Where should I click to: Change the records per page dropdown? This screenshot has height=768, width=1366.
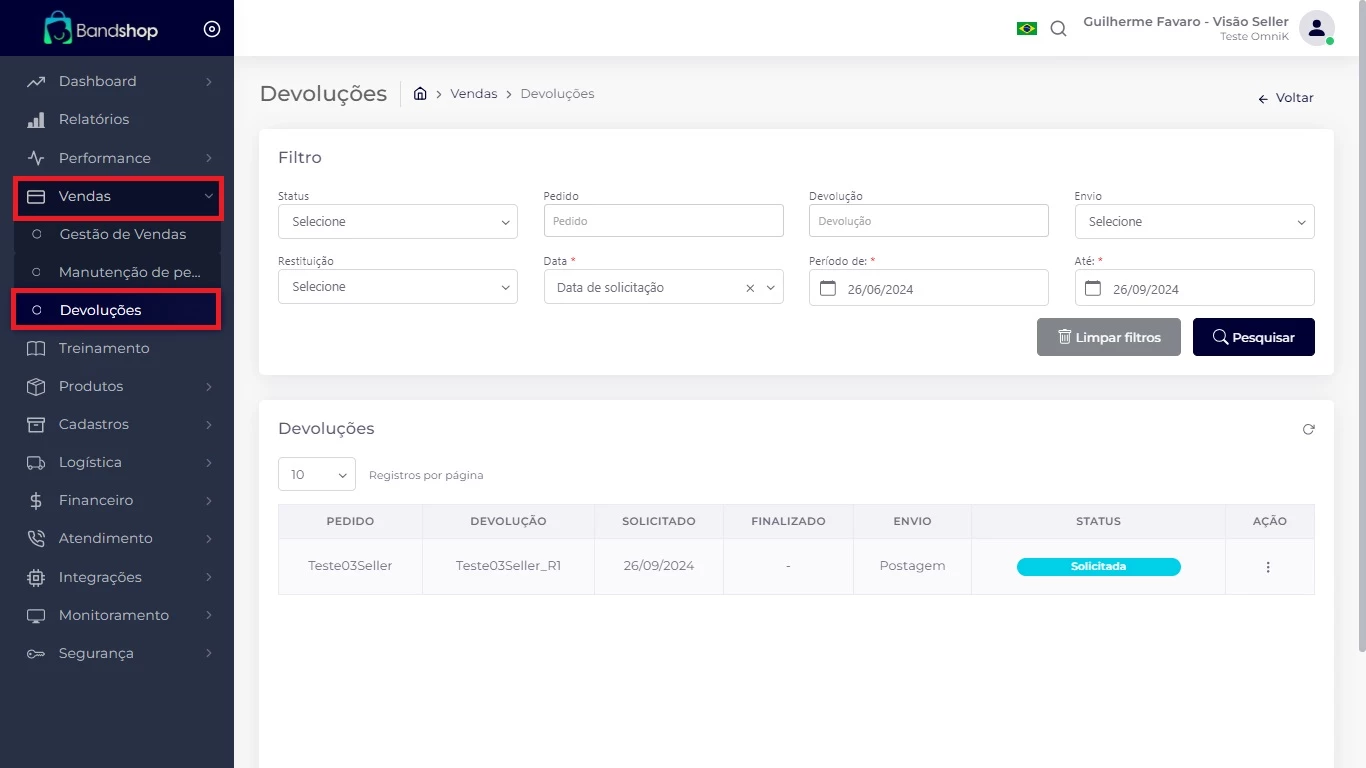click(316, 475)
